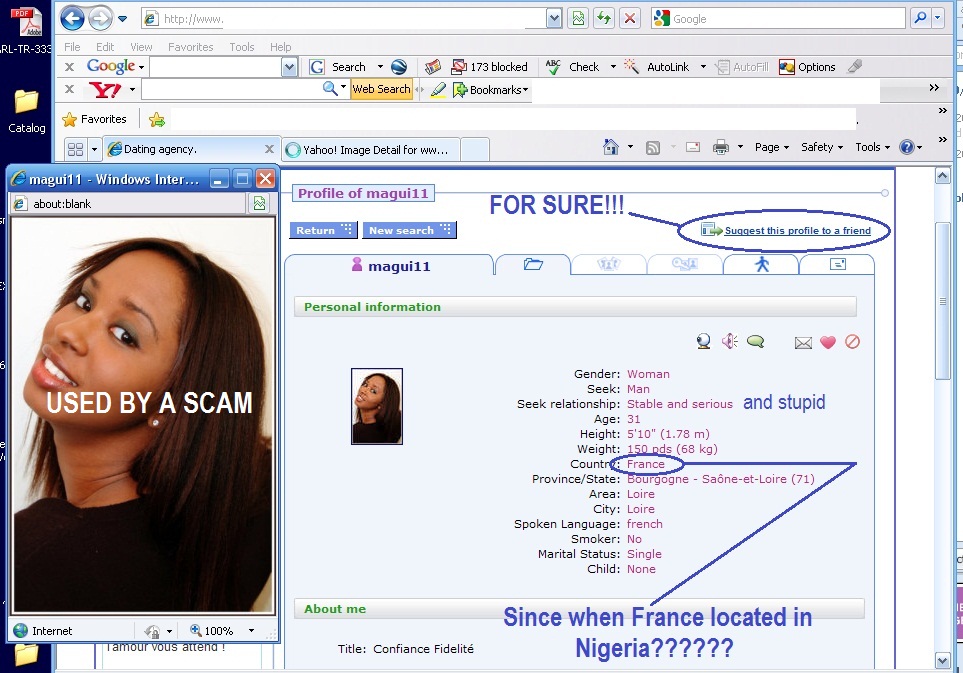Open the recent pages dropdown arrow

[122, 19]
